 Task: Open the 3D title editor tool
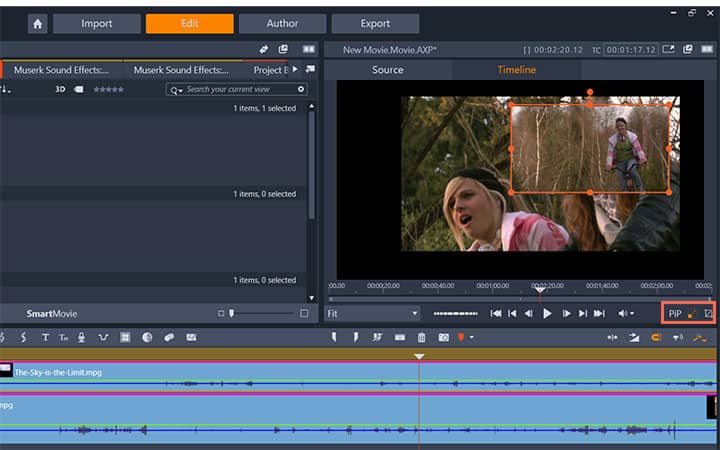pos(63,338)
